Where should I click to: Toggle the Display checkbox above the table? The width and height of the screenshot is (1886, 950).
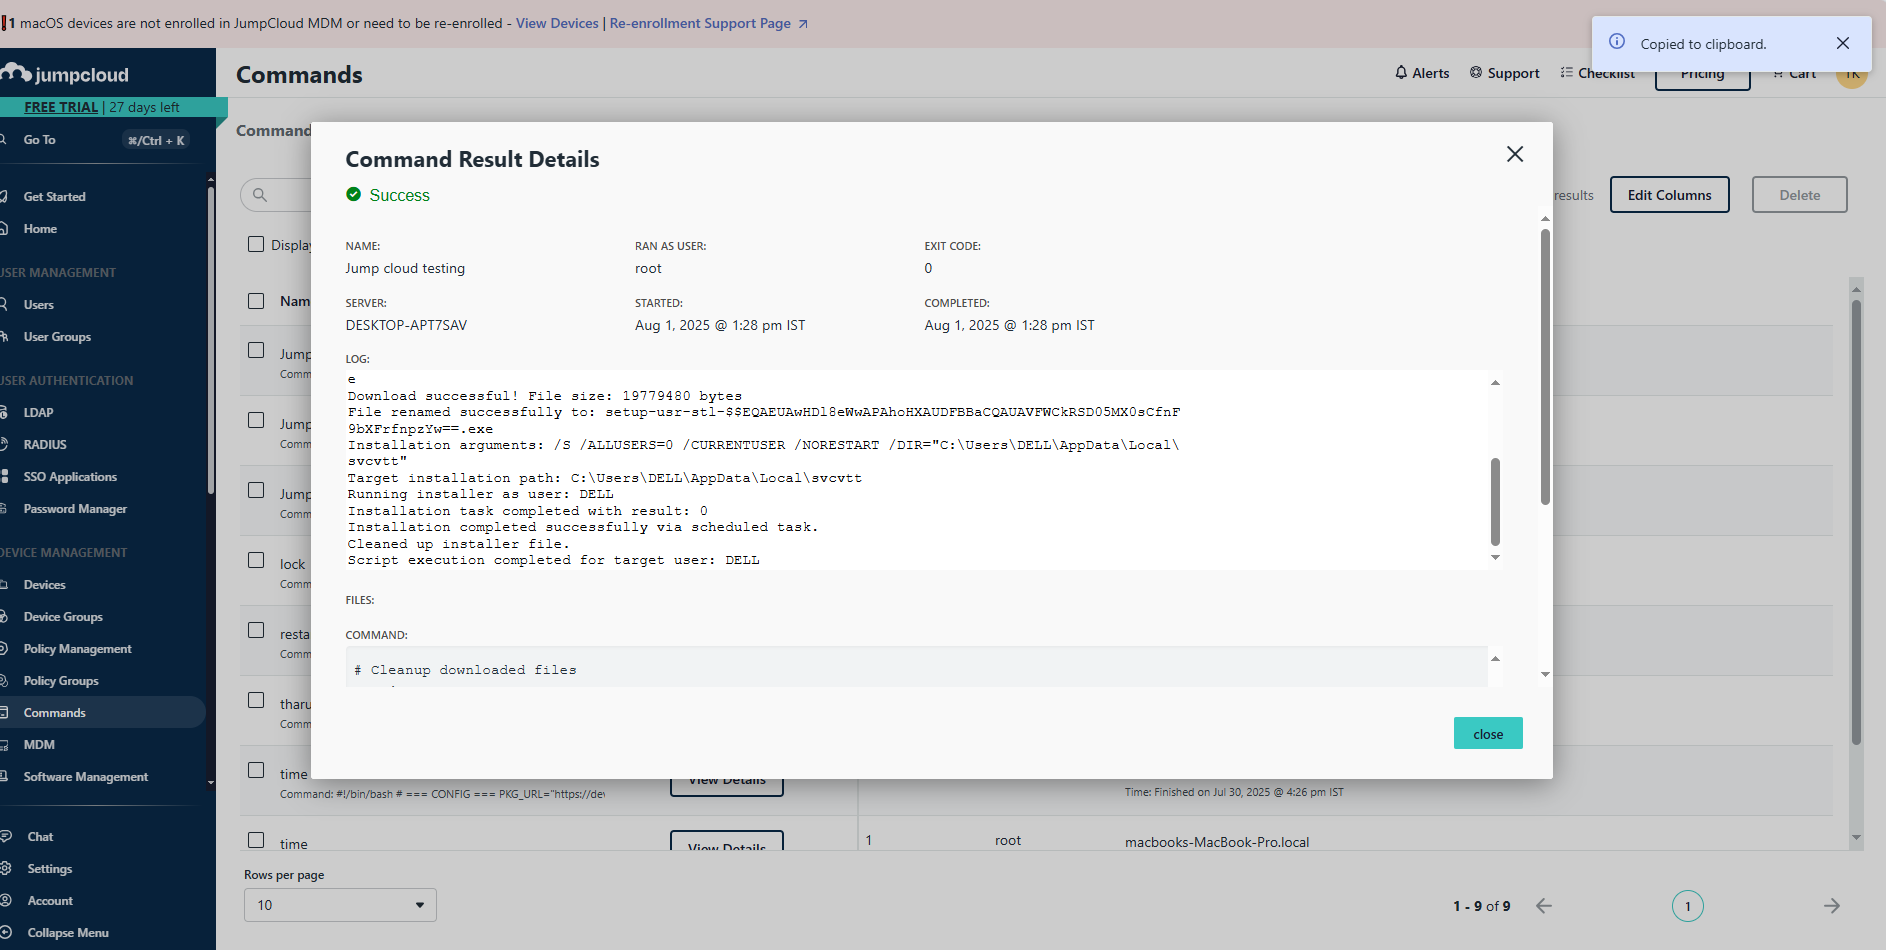pyautogui.click(x=256, y=244)
